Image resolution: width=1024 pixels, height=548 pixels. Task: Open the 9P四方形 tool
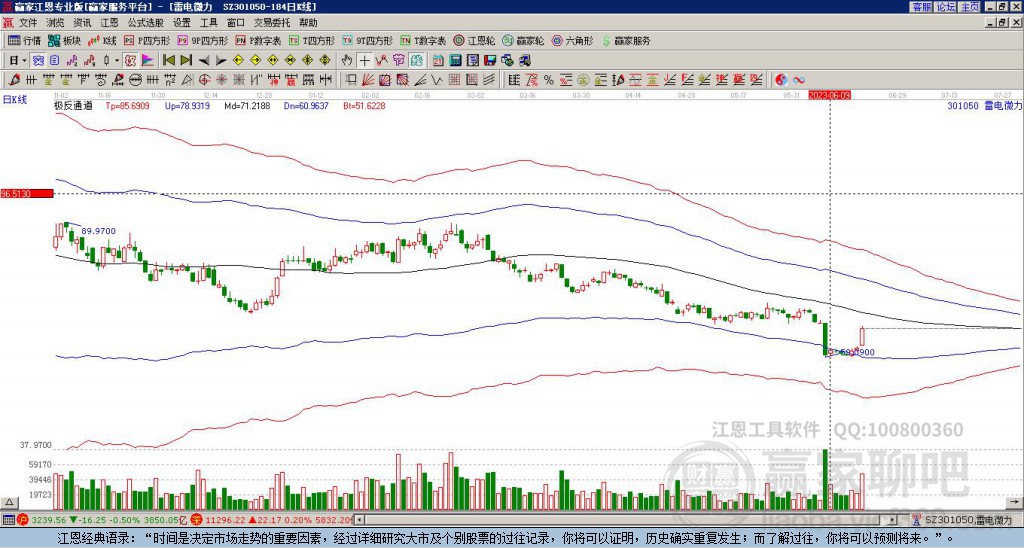click(x=202, y=40)
